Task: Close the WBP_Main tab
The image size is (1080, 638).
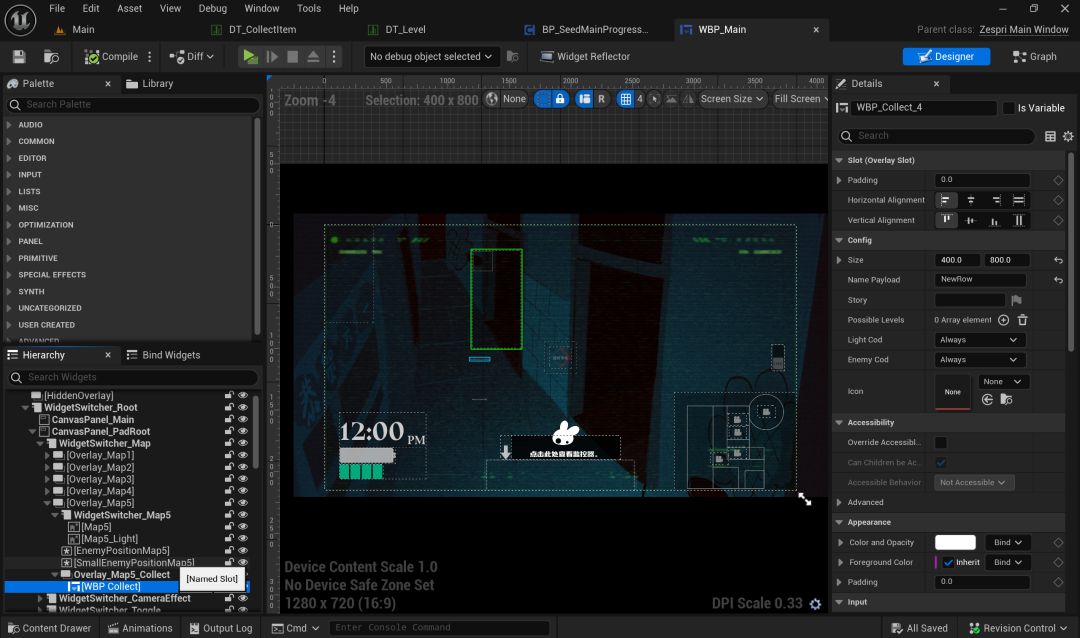Action: click(x=816, y=30)
